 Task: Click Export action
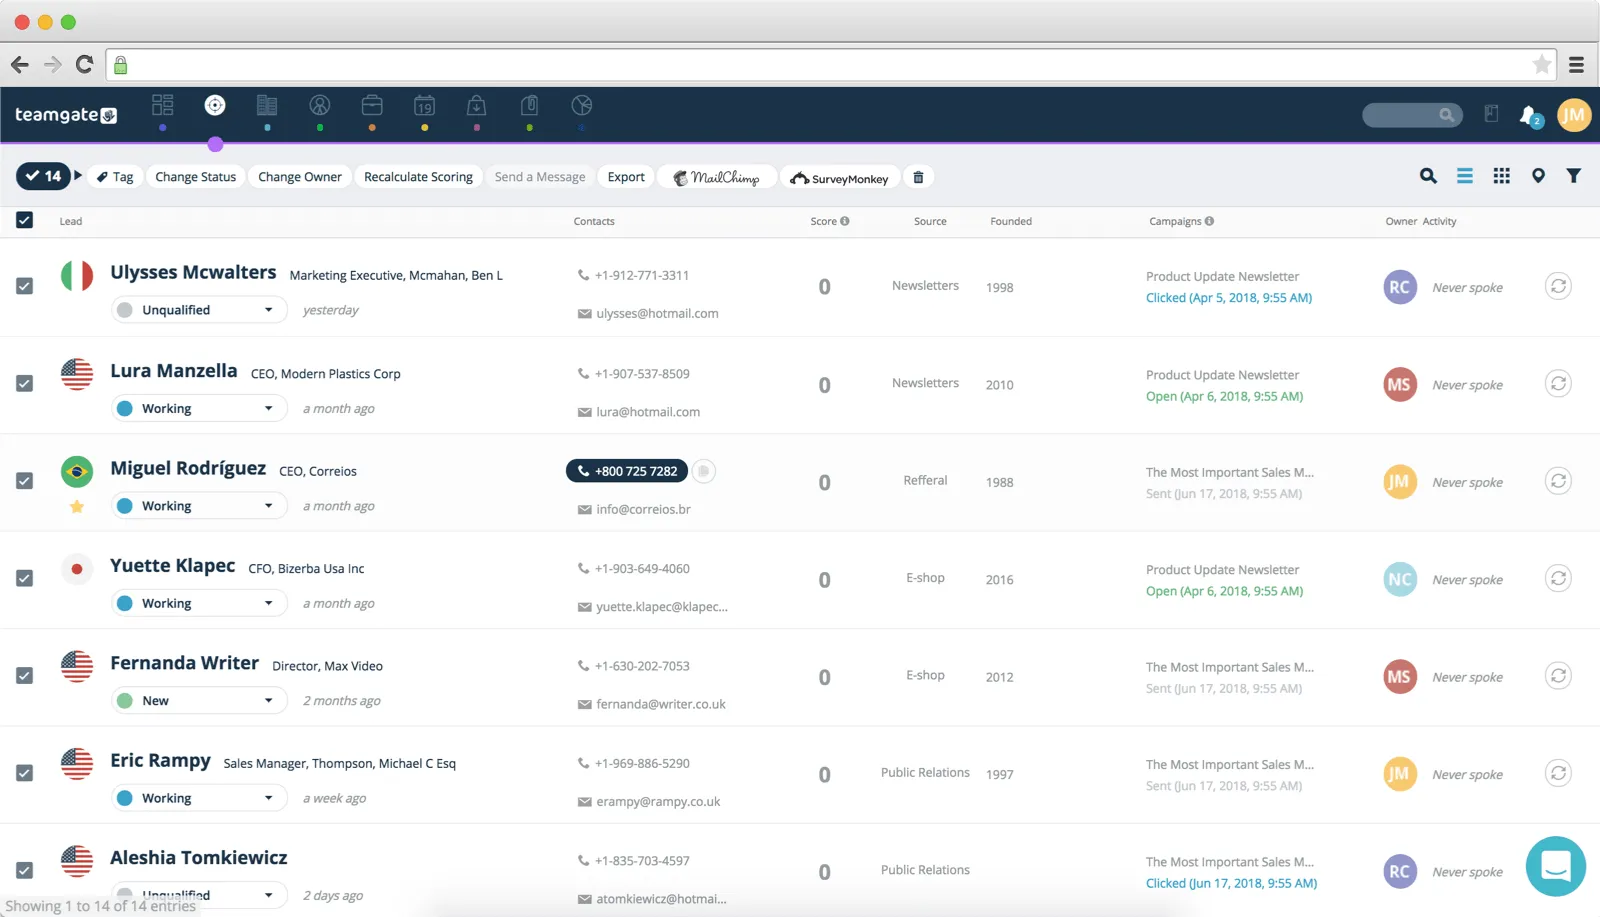tap(626, 177)
